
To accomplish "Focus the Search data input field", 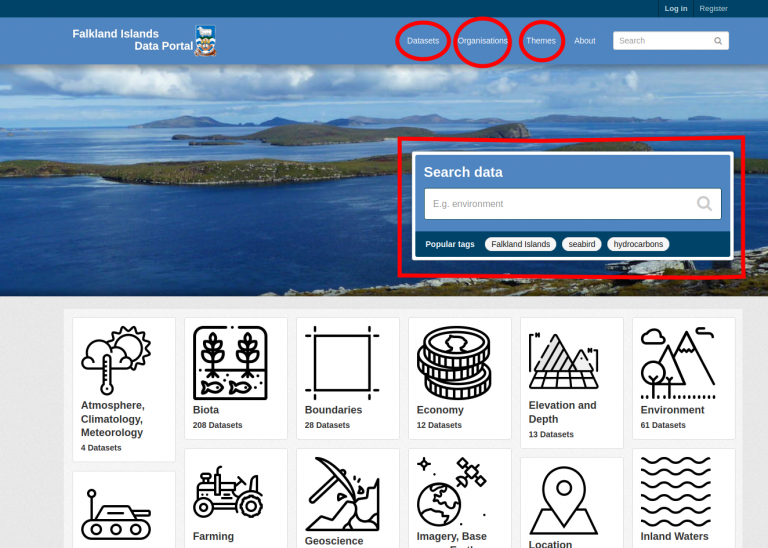I will (x=560, y=204).
